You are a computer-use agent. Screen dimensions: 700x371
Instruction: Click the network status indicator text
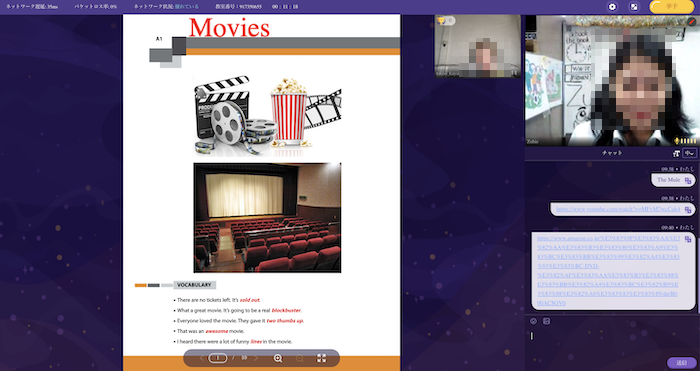pyautogui.click(x=167, y=7)
